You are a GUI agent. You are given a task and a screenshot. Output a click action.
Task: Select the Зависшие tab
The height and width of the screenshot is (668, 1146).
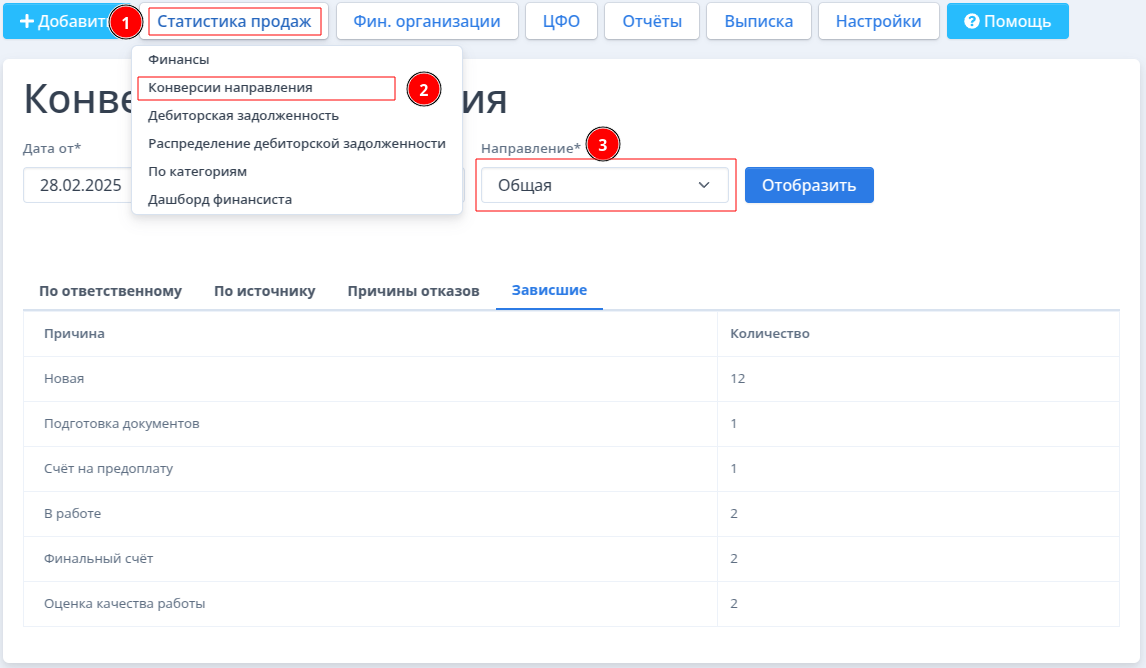click(549, 290)
